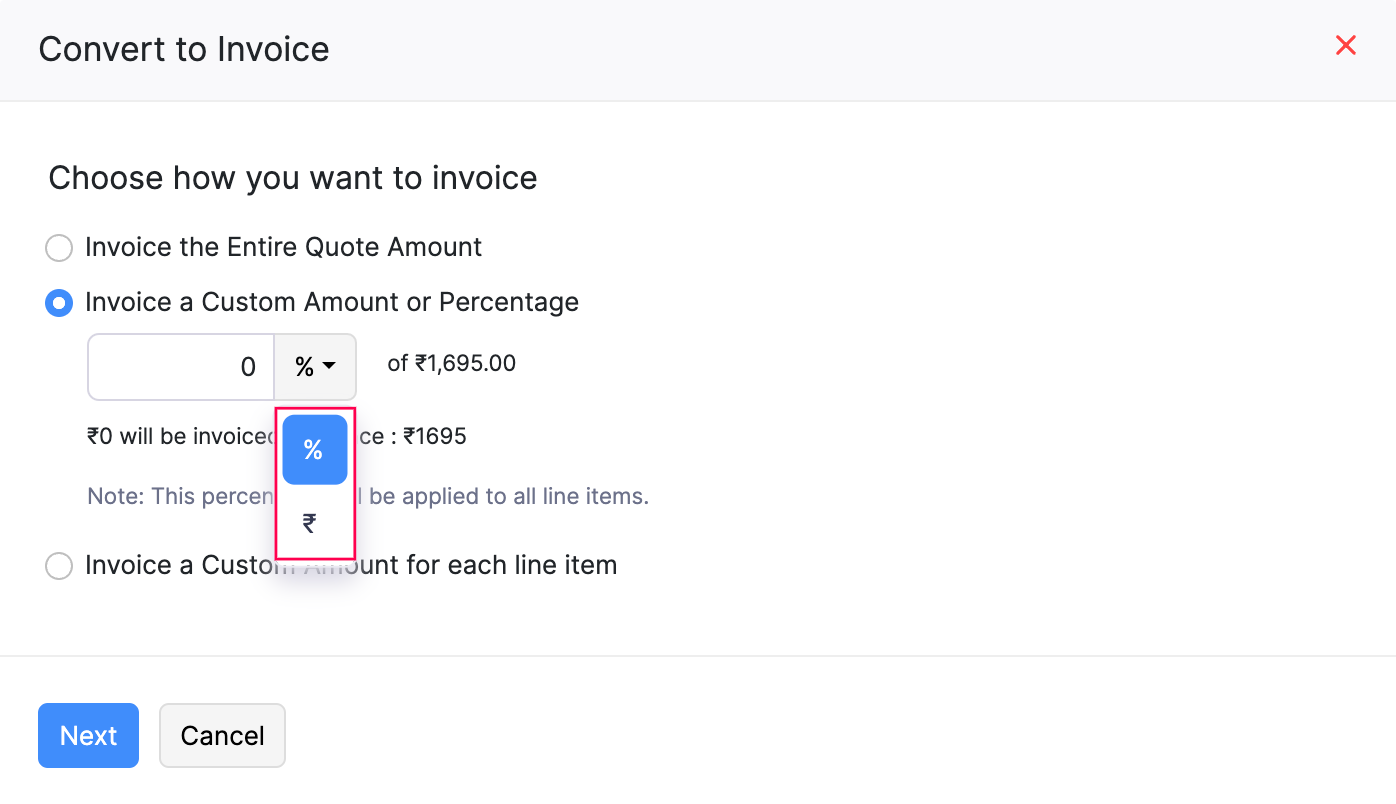The height and width of the screenshot is (804, 1396).
Task: Choose the highlighted % option in the list
Action: point(314,450)
